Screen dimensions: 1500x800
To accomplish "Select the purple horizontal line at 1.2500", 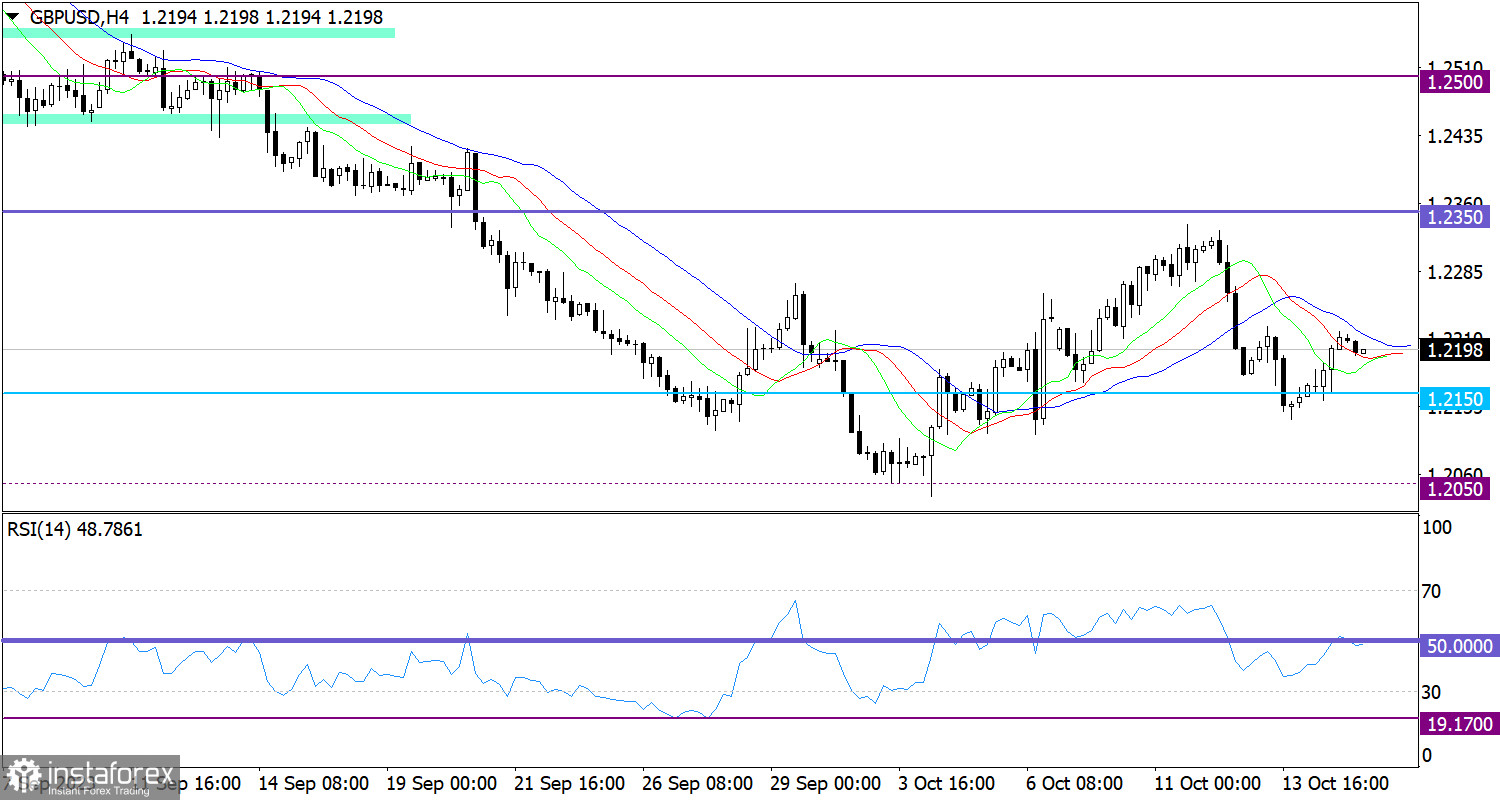I will tap(710, 76).
